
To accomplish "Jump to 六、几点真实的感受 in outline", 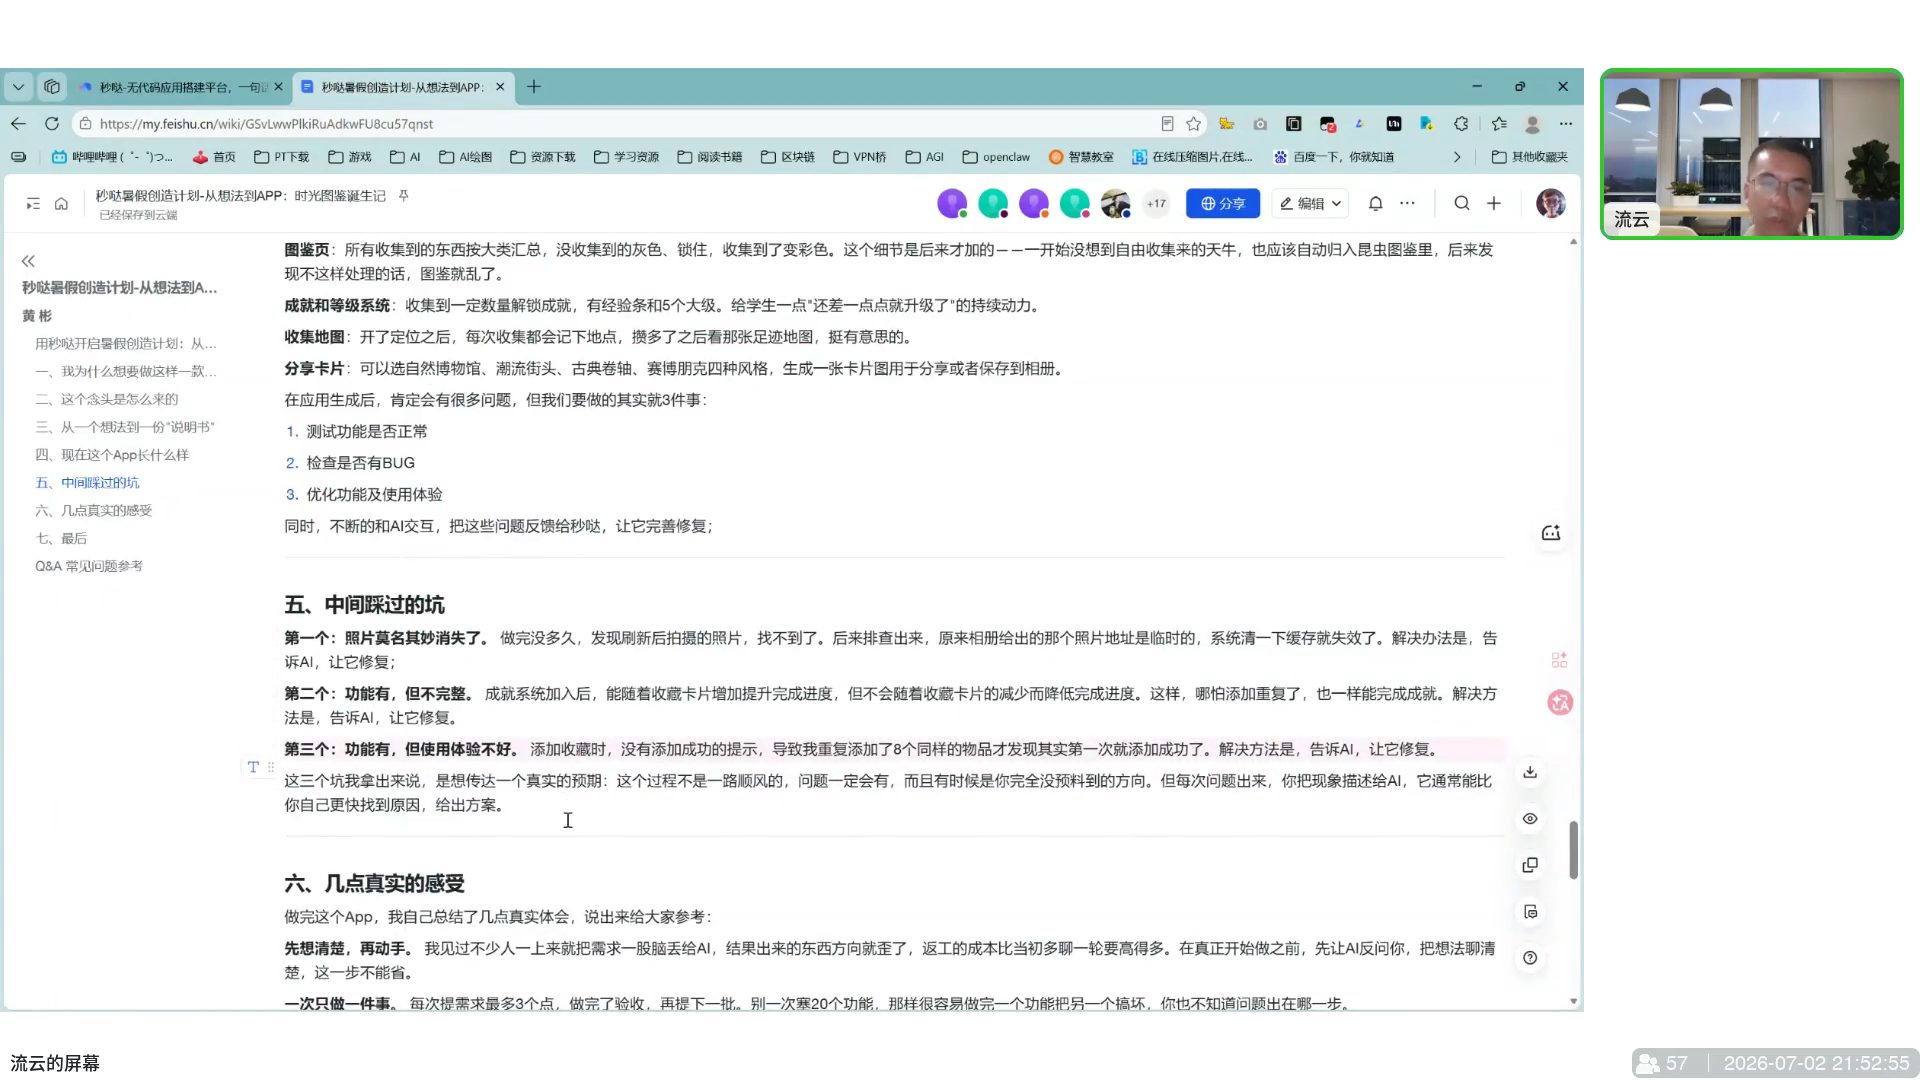I will [x=94, y=510].
